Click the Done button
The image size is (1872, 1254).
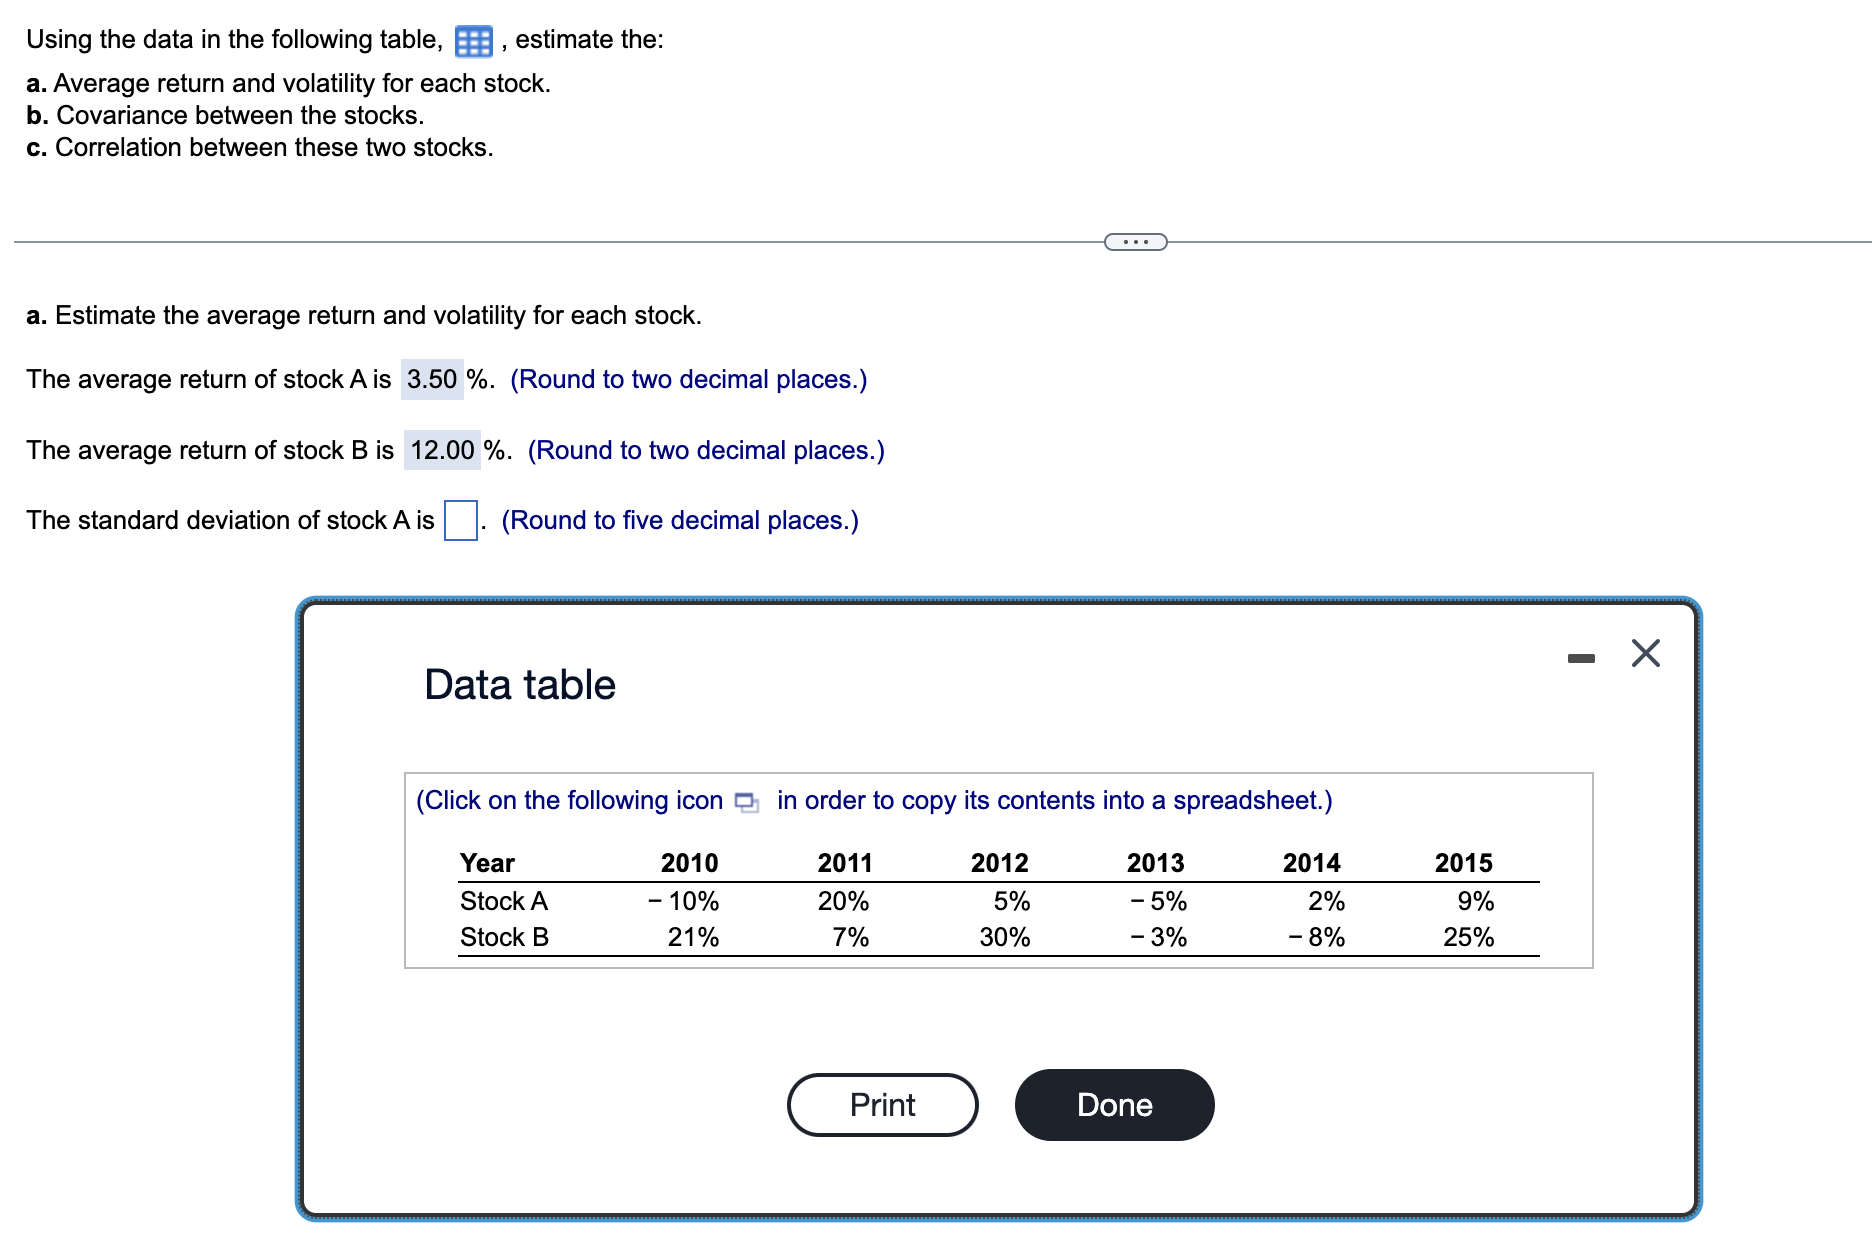(x=1114, y=1105)
